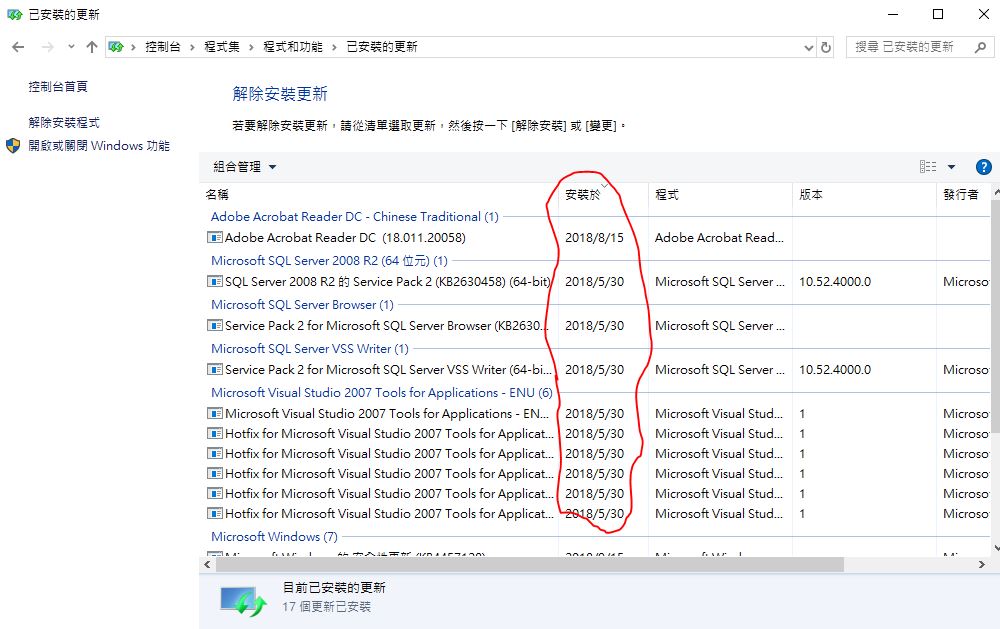Image resolution: width=1000 pixels, height=629 pixels.
Task: Open 開啟或關閉 Windows 功能 link
Action: tap(99, 145)
